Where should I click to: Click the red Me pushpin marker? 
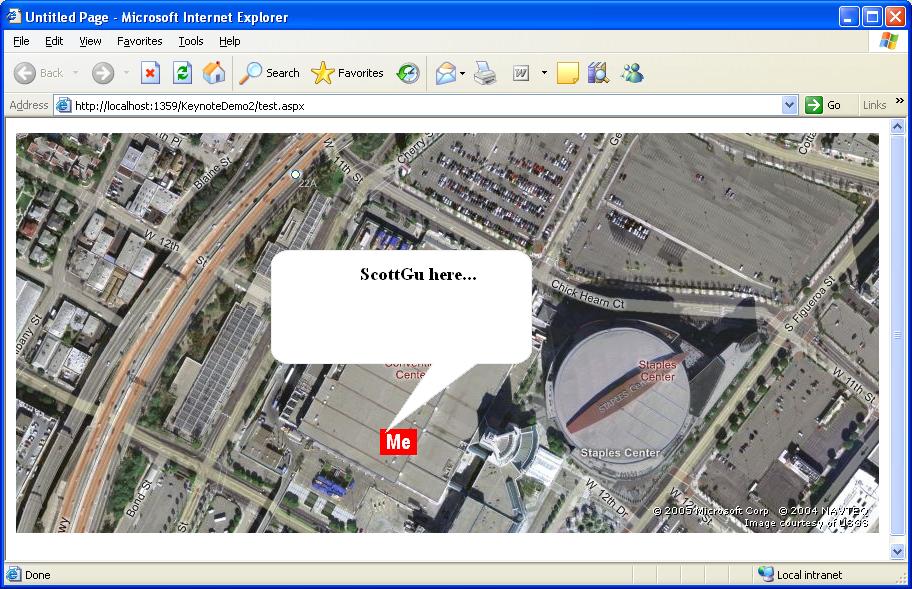coord(398,442)
